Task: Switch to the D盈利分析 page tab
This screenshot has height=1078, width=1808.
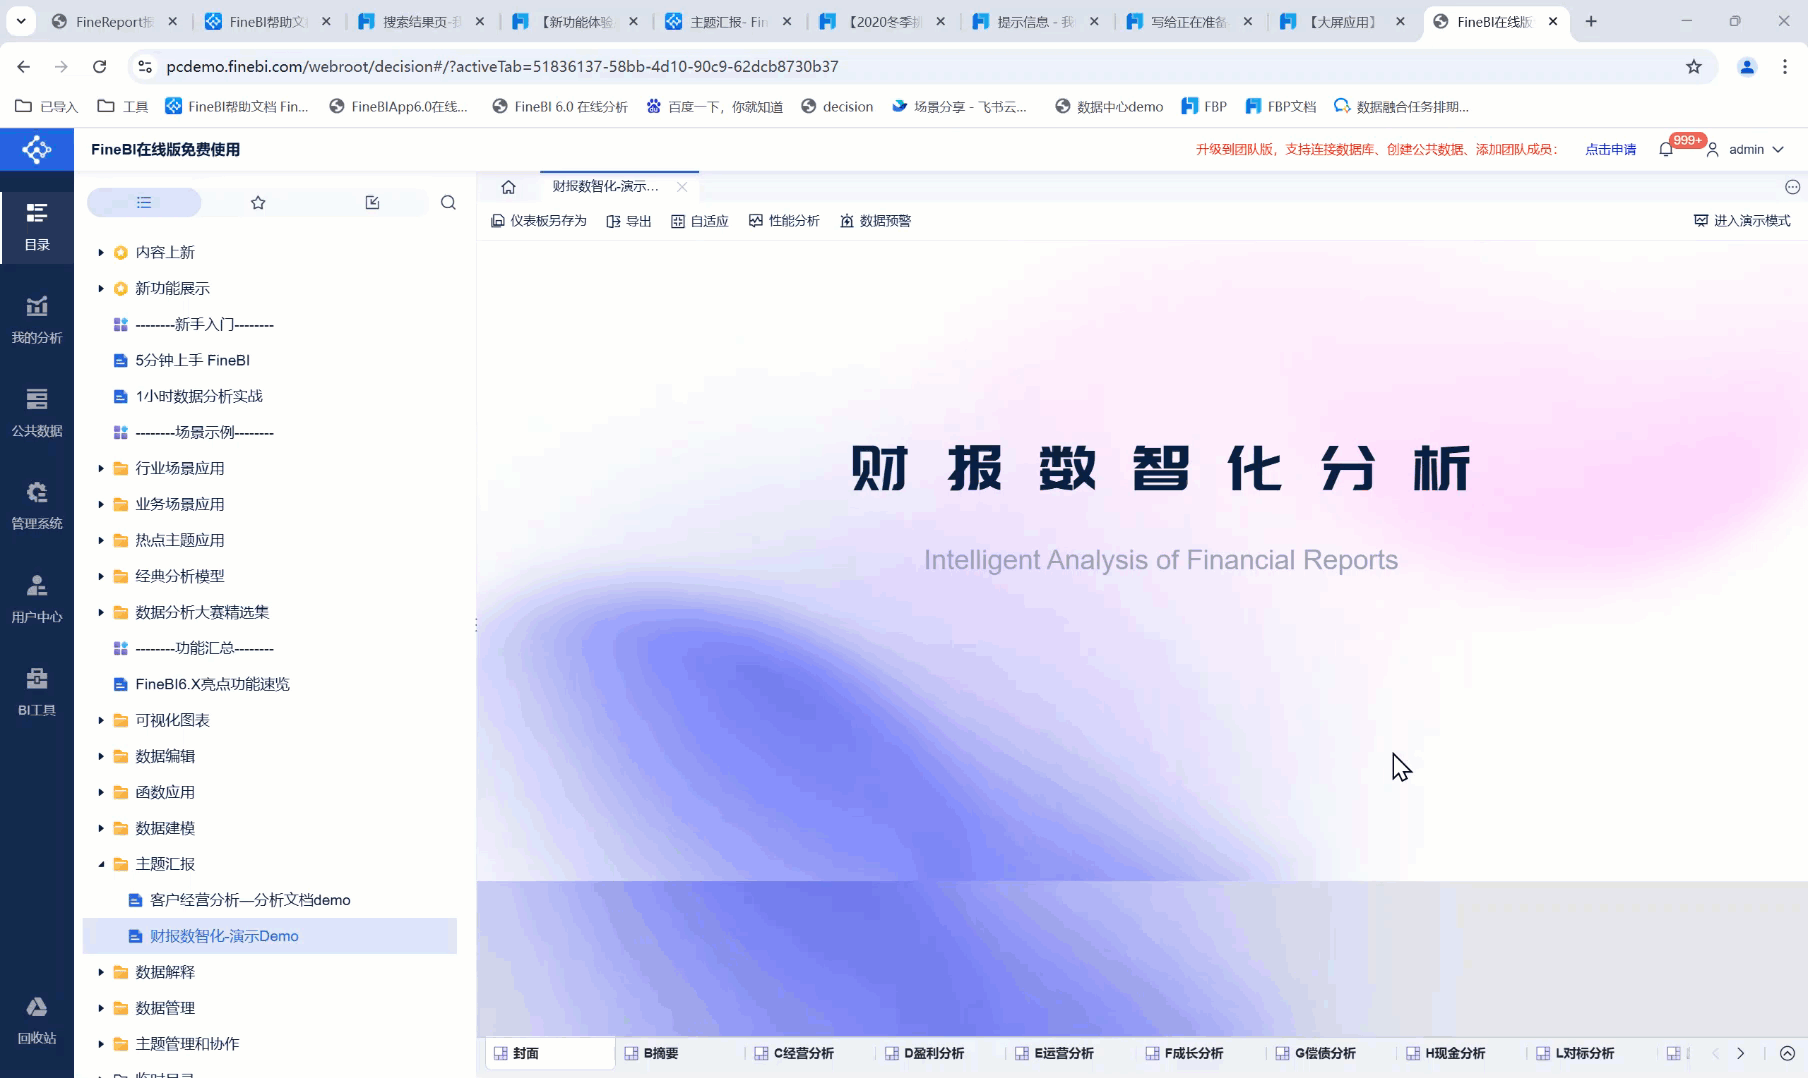Action: click(925, 1054)
